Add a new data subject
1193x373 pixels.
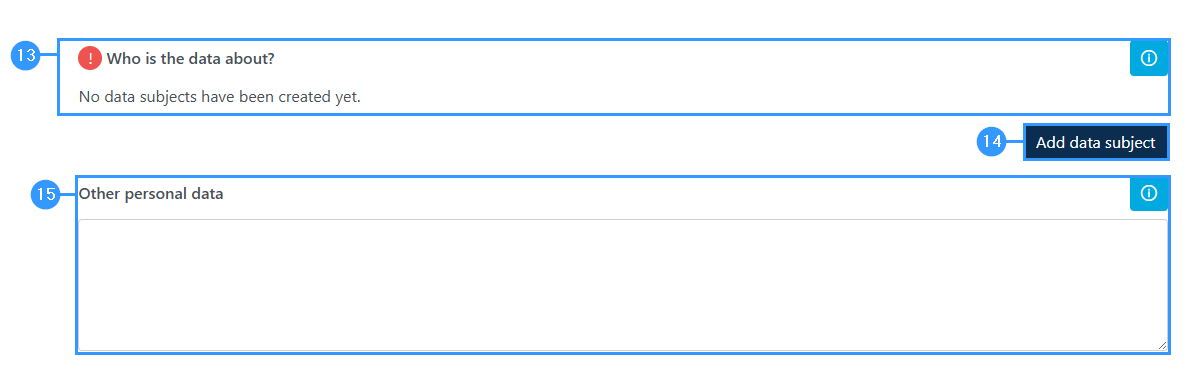[1096, 142]
